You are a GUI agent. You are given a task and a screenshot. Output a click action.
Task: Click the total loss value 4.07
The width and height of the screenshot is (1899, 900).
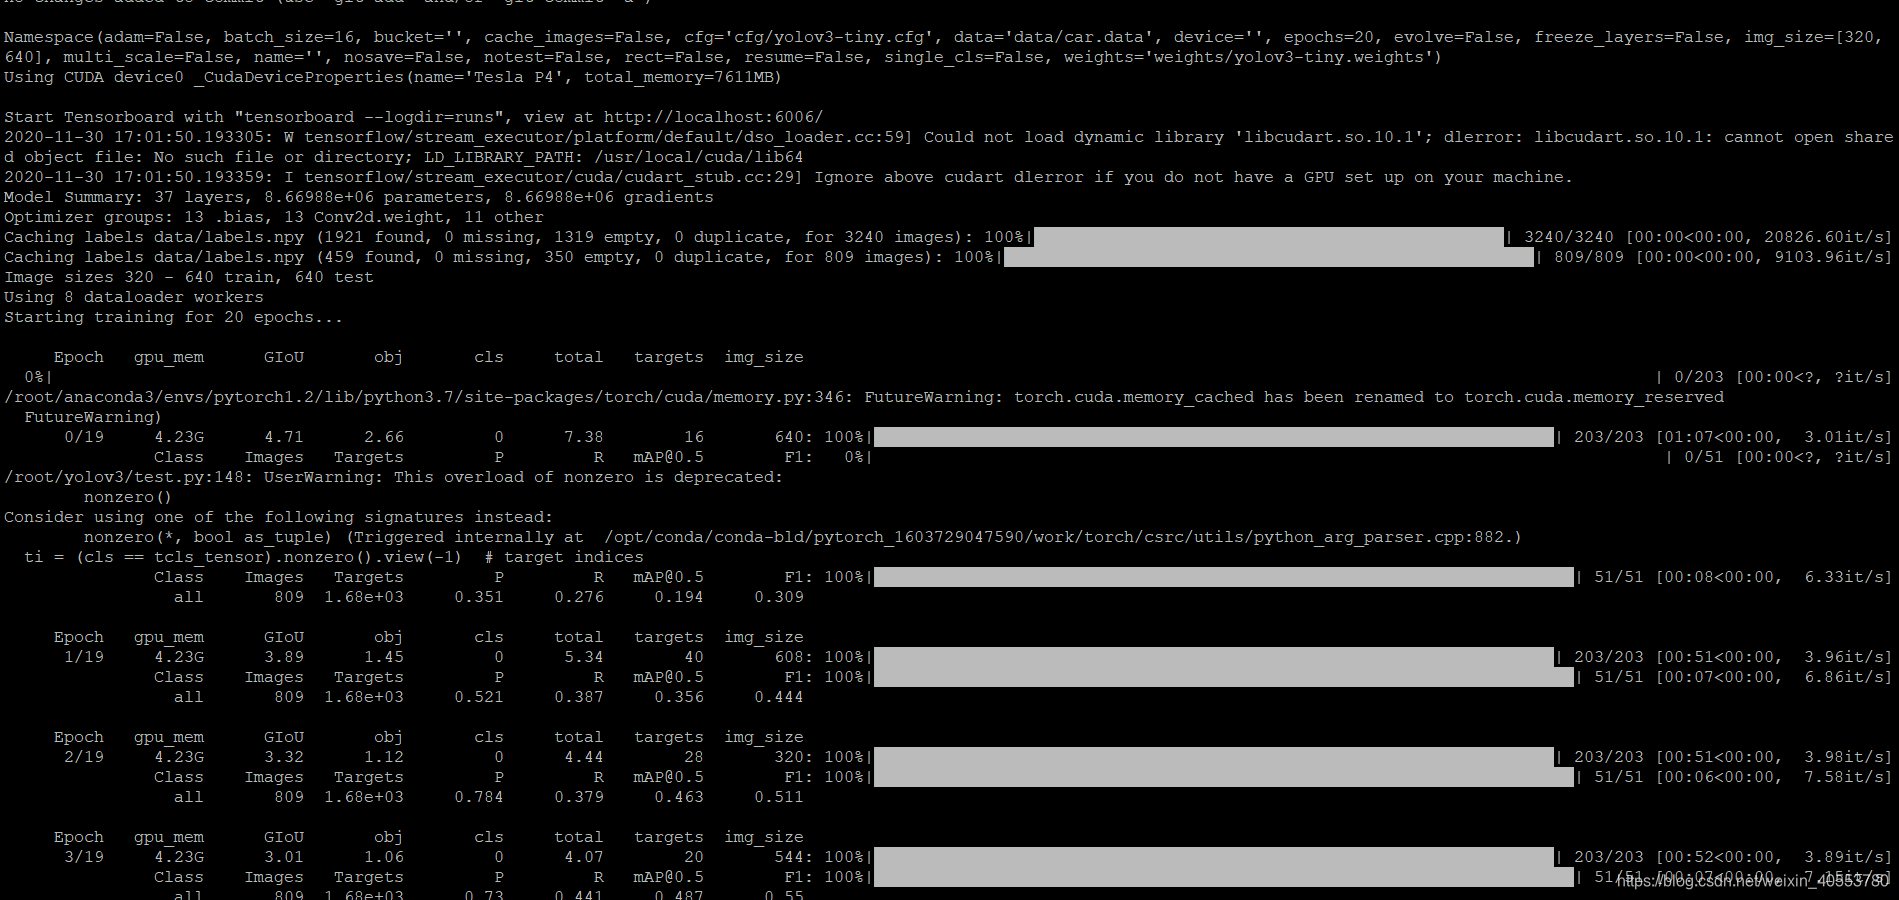pyautogui.click(x=584, y=857)
